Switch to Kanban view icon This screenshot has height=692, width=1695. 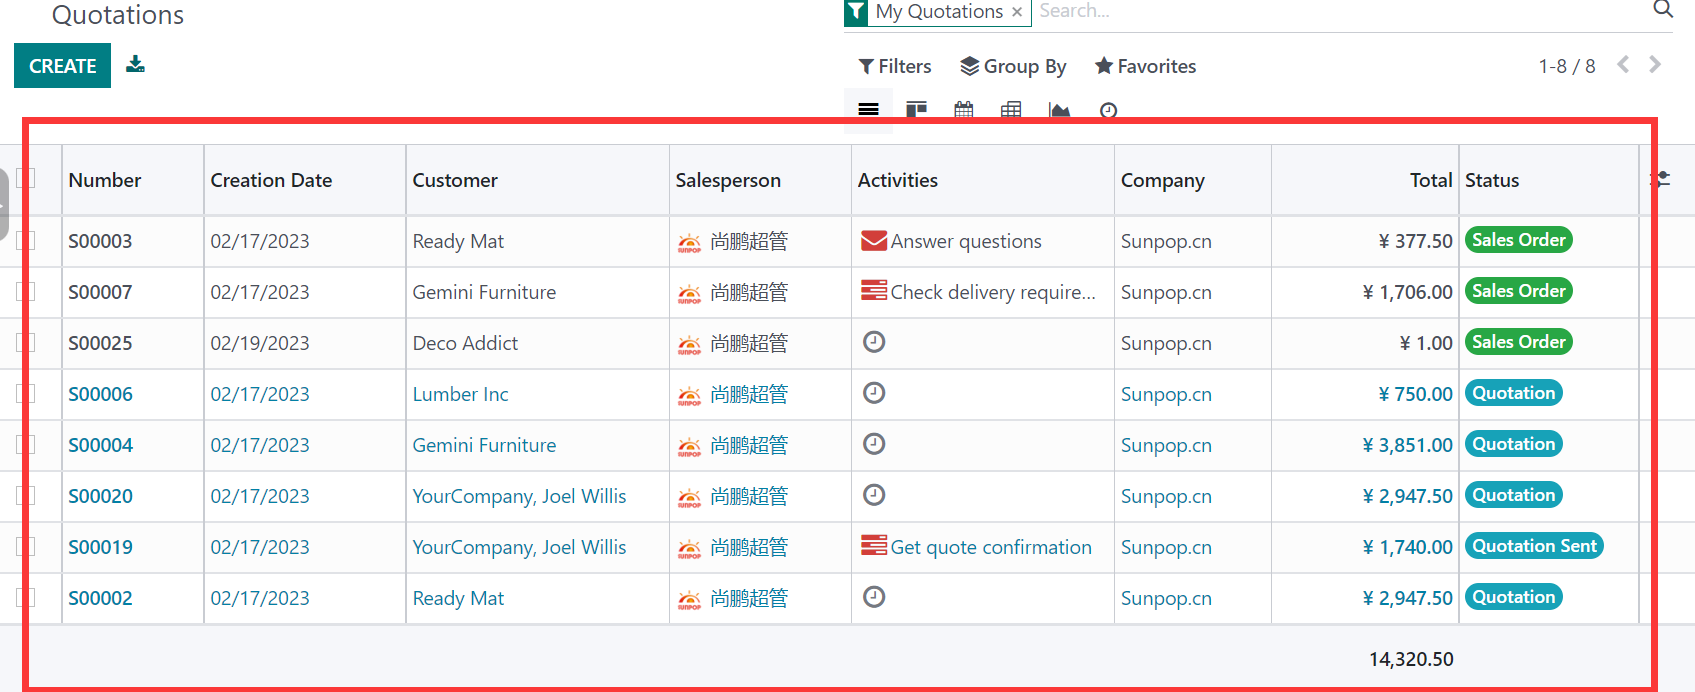coord(916,110)
